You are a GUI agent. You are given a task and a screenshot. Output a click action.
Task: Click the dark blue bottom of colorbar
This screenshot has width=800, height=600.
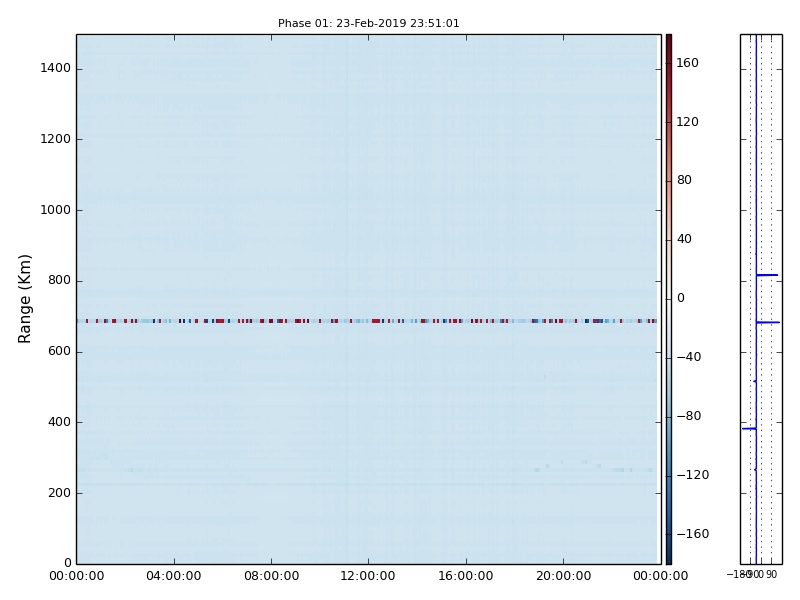668,557
